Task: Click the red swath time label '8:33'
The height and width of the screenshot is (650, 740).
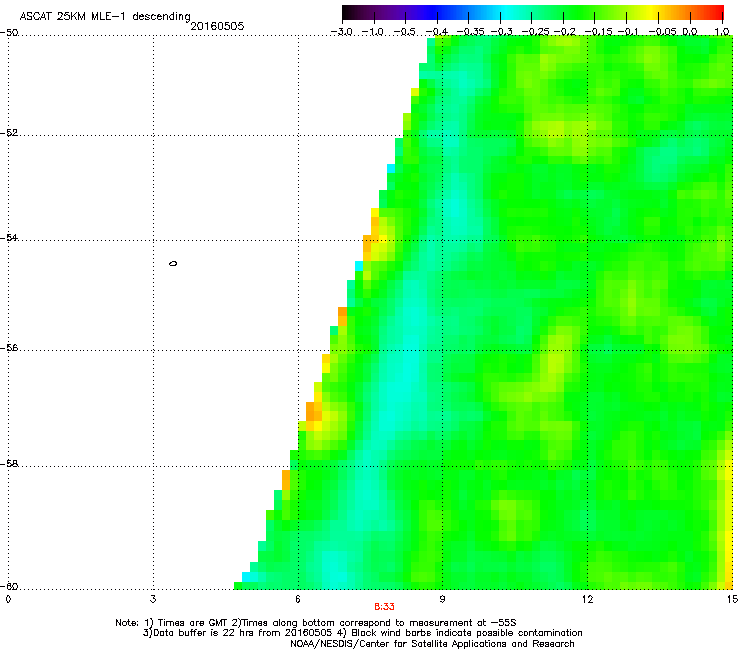Action: [384, 607]
